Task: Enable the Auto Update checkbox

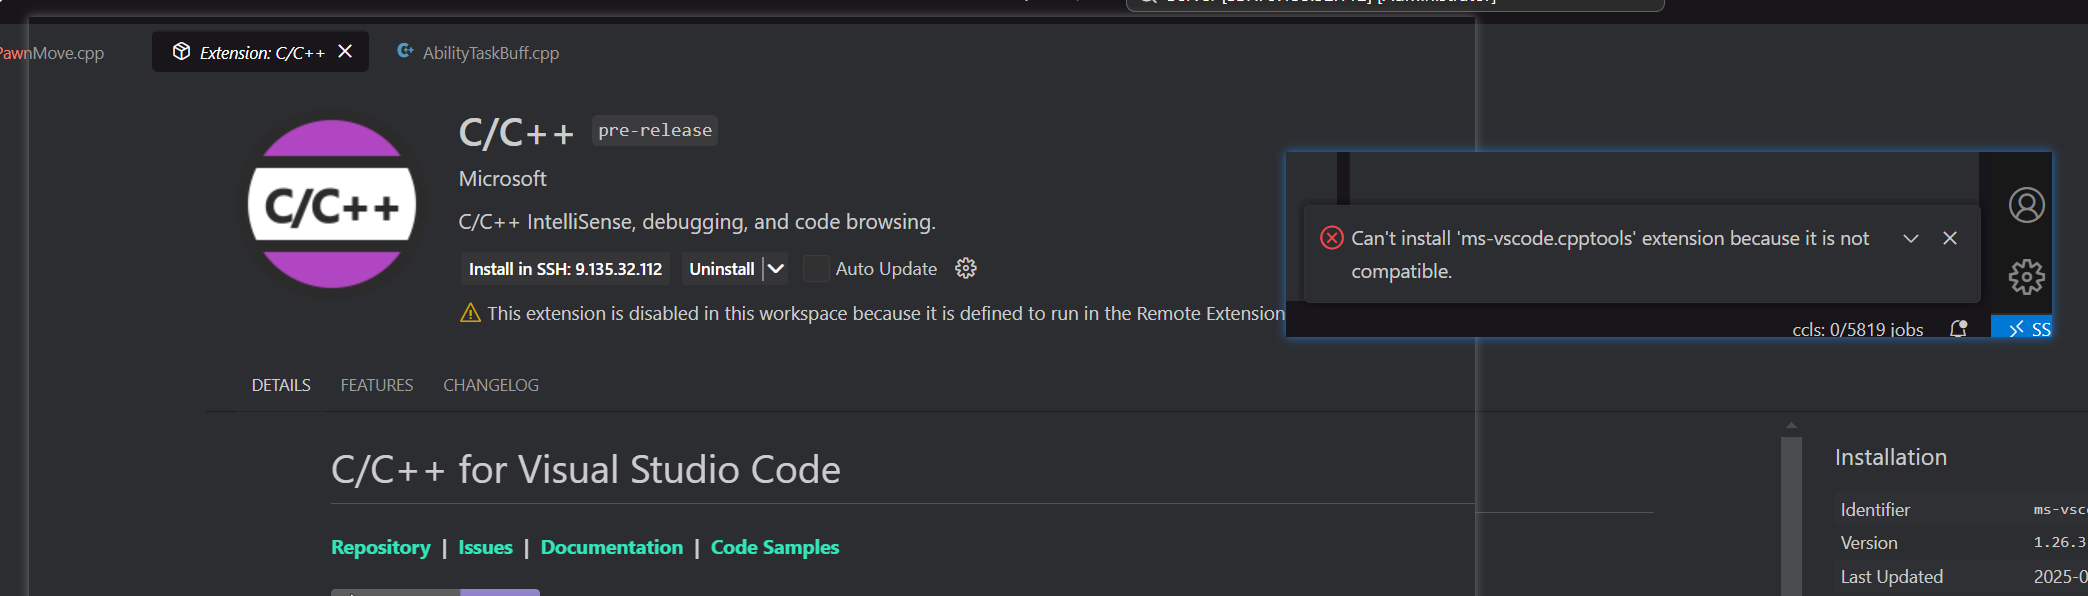Action: click(x=816, y=269)
